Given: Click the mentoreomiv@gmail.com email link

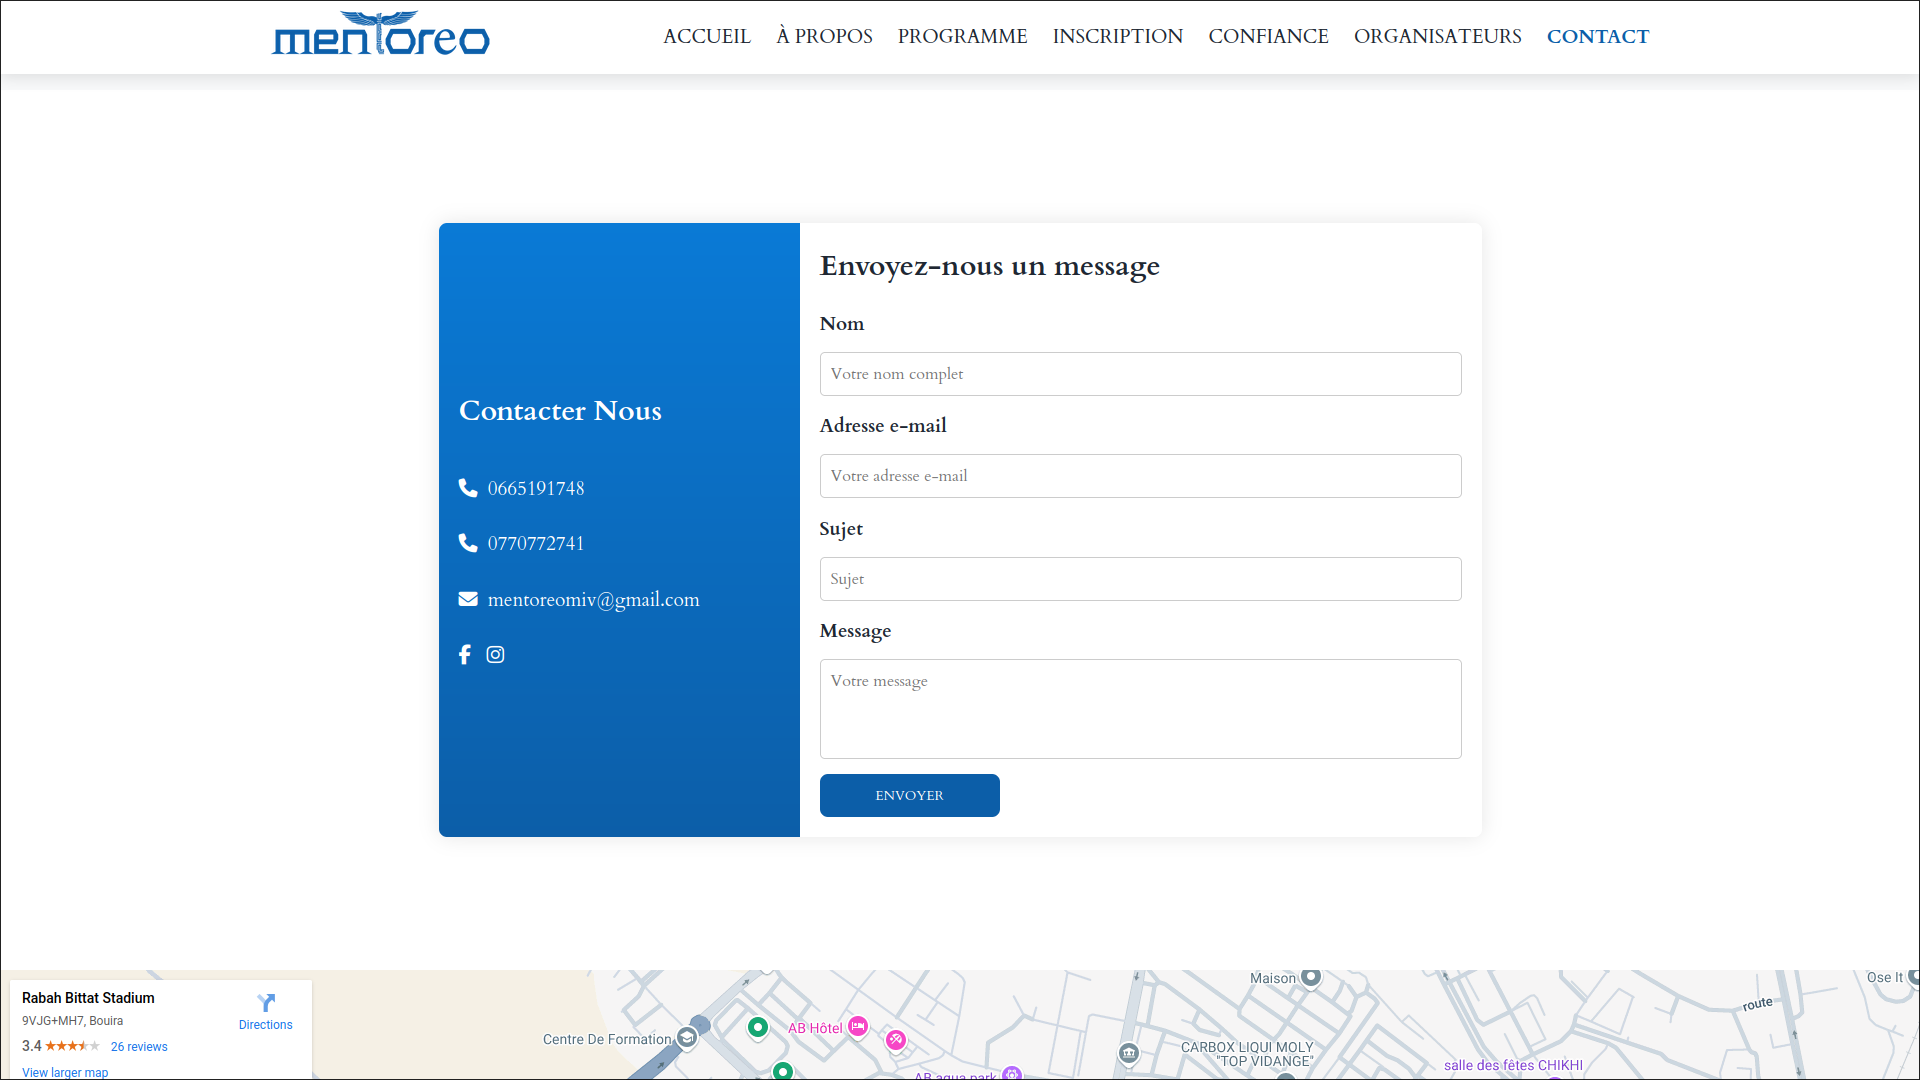Looking at the screenshot, I should [x=593, y=600].
